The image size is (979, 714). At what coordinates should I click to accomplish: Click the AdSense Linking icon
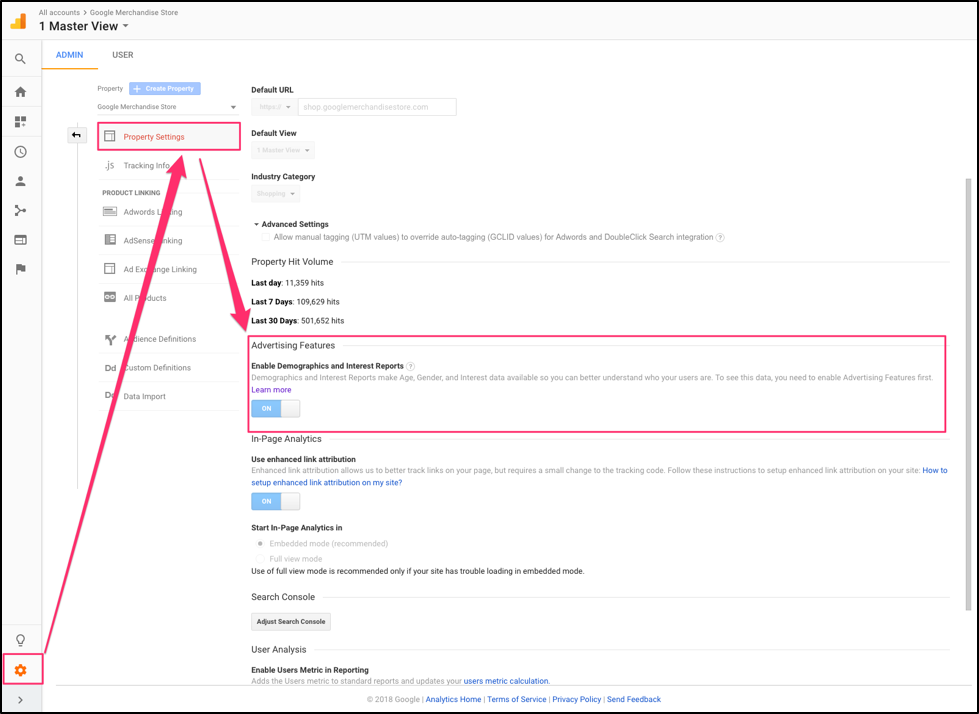click(110, 240)
